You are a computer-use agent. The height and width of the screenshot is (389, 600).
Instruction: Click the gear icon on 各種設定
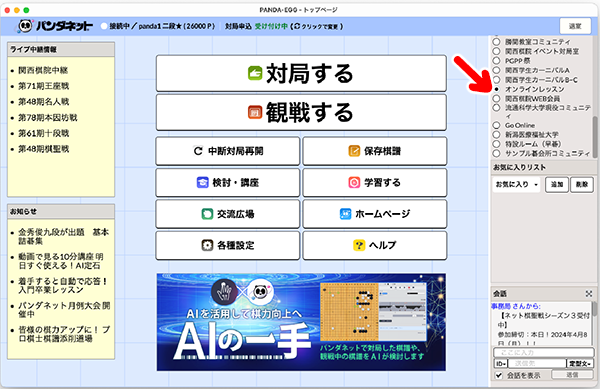[x=207, y=245]
